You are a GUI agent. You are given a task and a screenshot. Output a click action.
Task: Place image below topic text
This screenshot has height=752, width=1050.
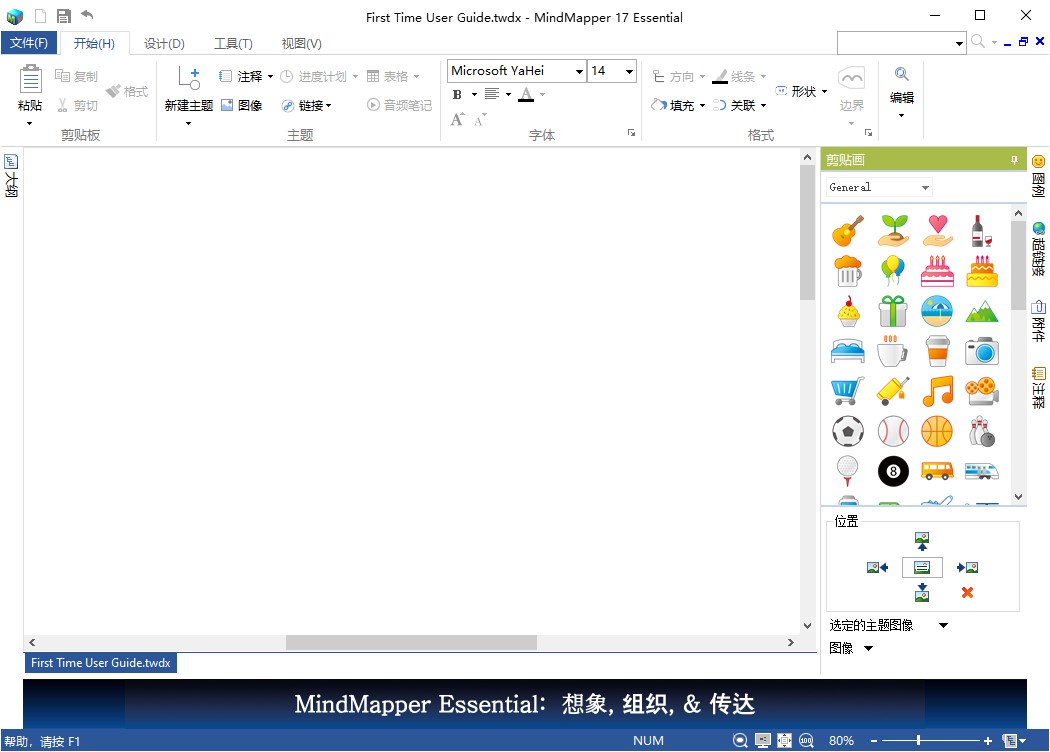click(922, 592)
